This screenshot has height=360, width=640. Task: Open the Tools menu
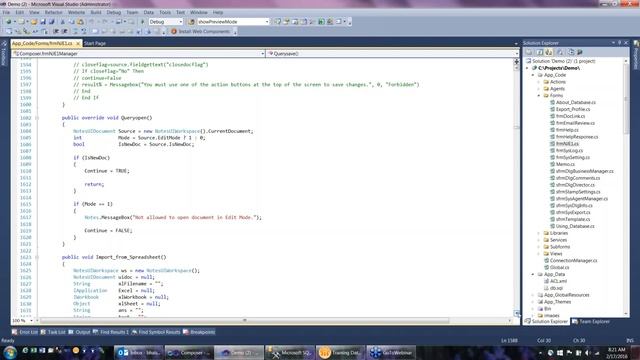[165, 13]
